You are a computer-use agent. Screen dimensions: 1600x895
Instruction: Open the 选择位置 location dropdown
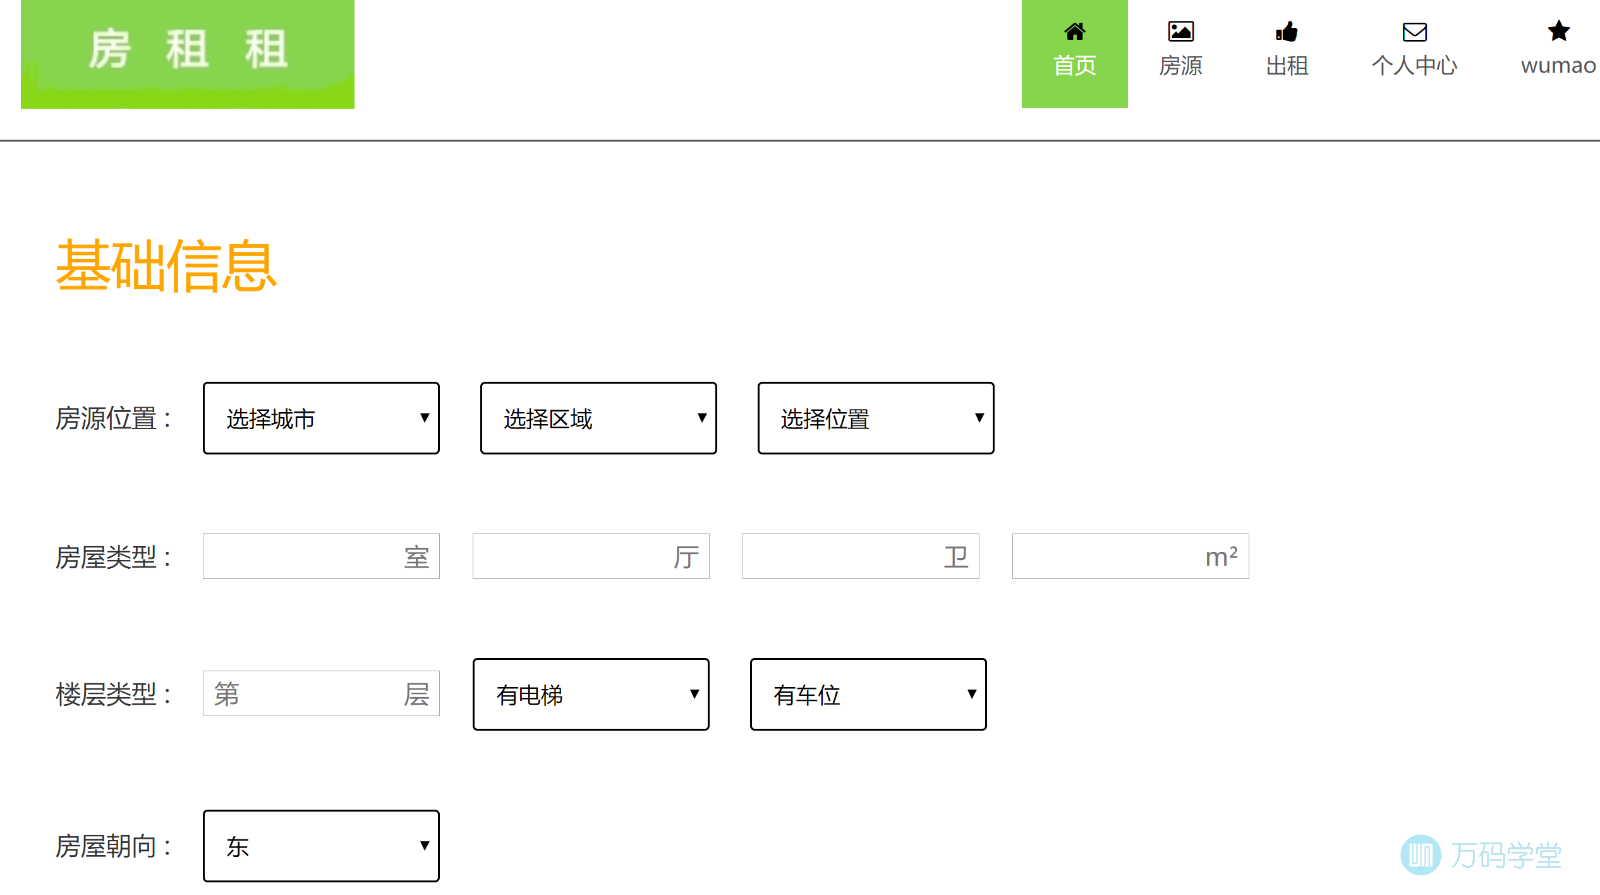coord(875,418)
